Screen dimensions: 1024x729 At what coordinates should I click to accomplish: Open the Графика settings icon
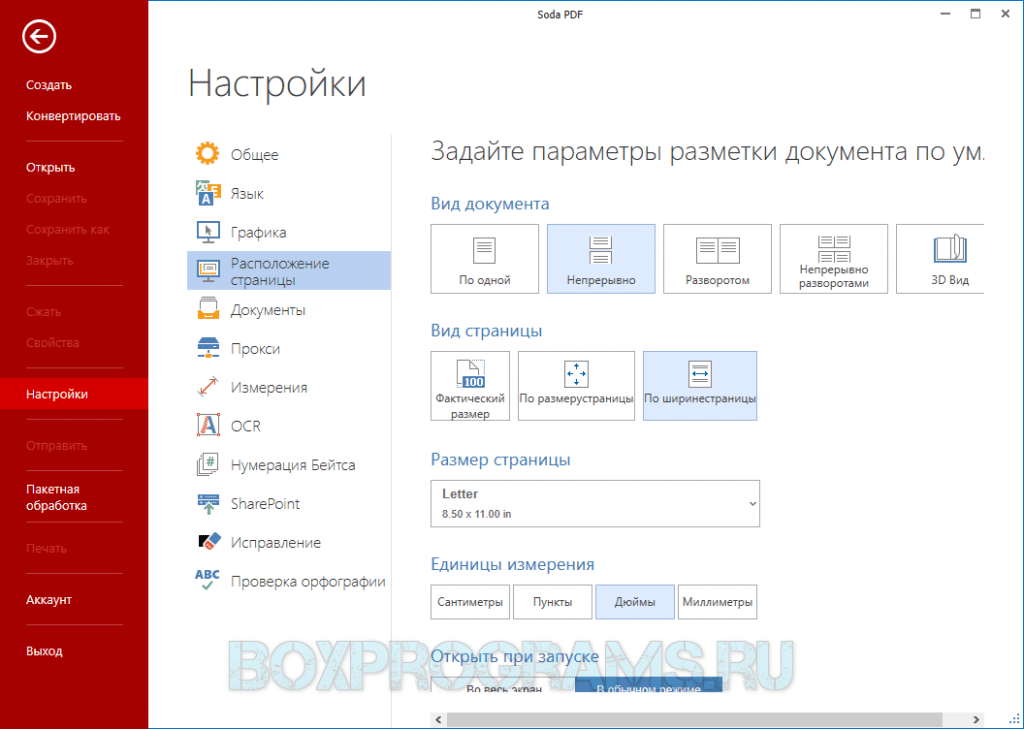[x=208, y=232]
